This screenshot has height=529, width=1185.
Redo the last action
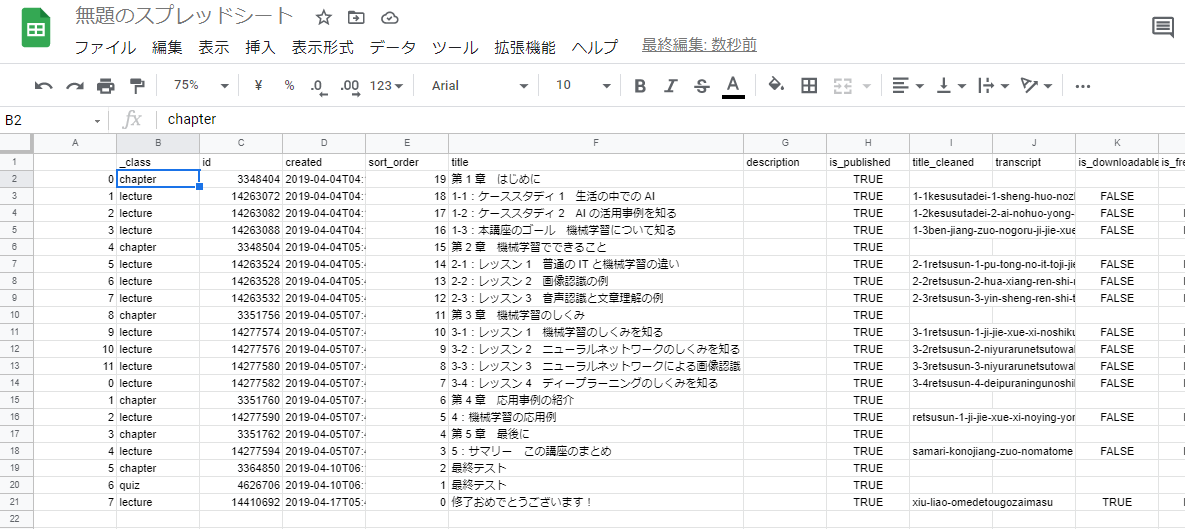click(75, 85)
